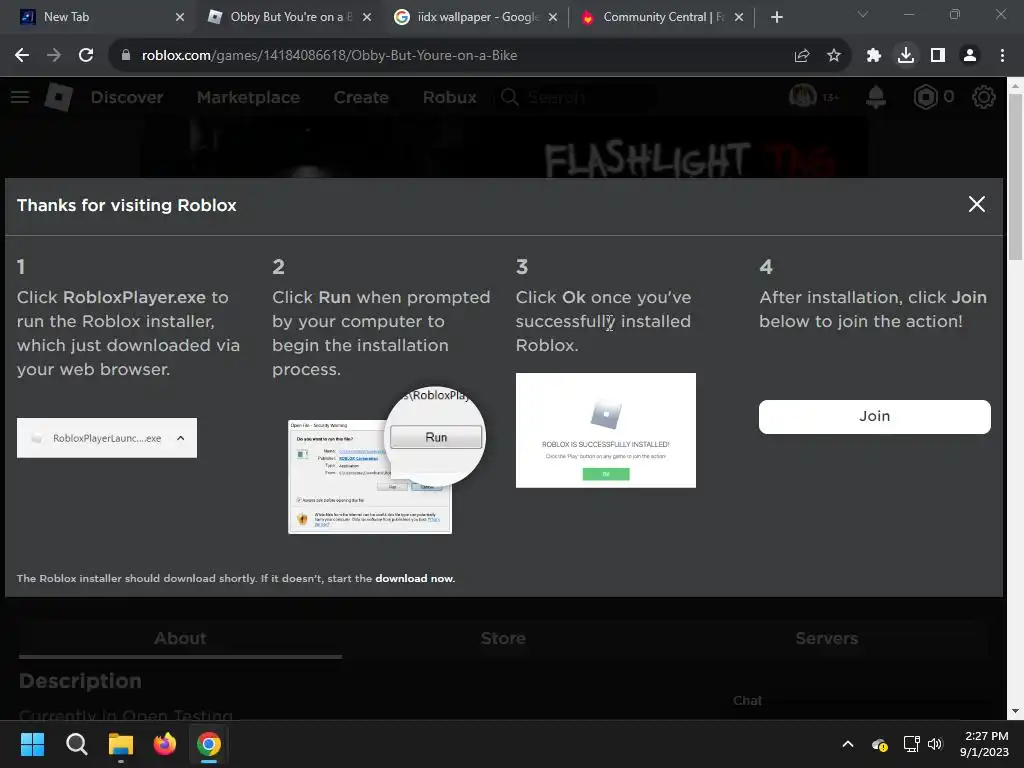Open Roblox settings gear

click(983, 97)
